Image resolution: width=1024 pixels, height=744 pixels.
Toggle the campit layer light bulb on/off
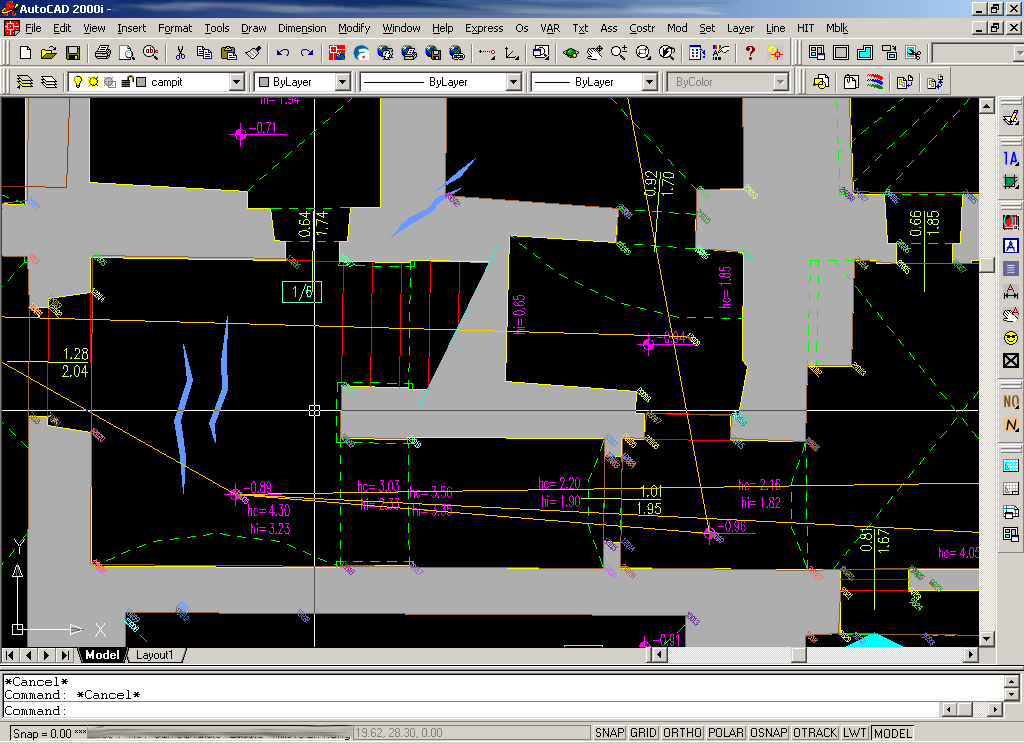coord(78,82)
